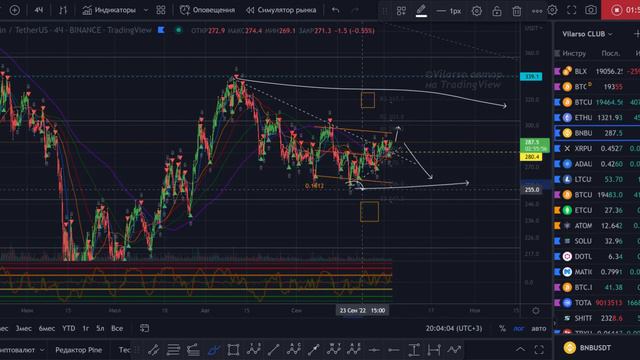Open more options three dots on drawing toolbar
The width and height of the screenshot is (640, 360).
[x=537, y=11]
